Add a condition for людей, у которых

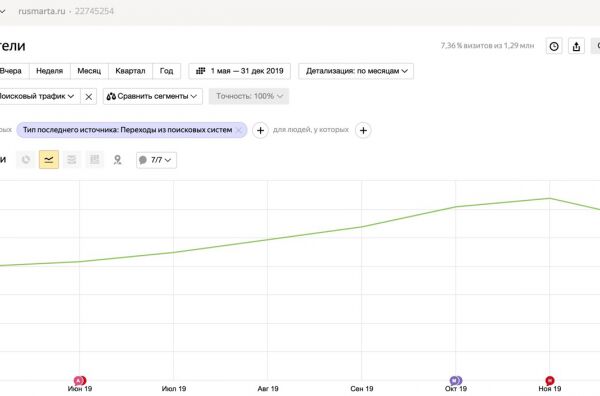[x=363, y=130]
